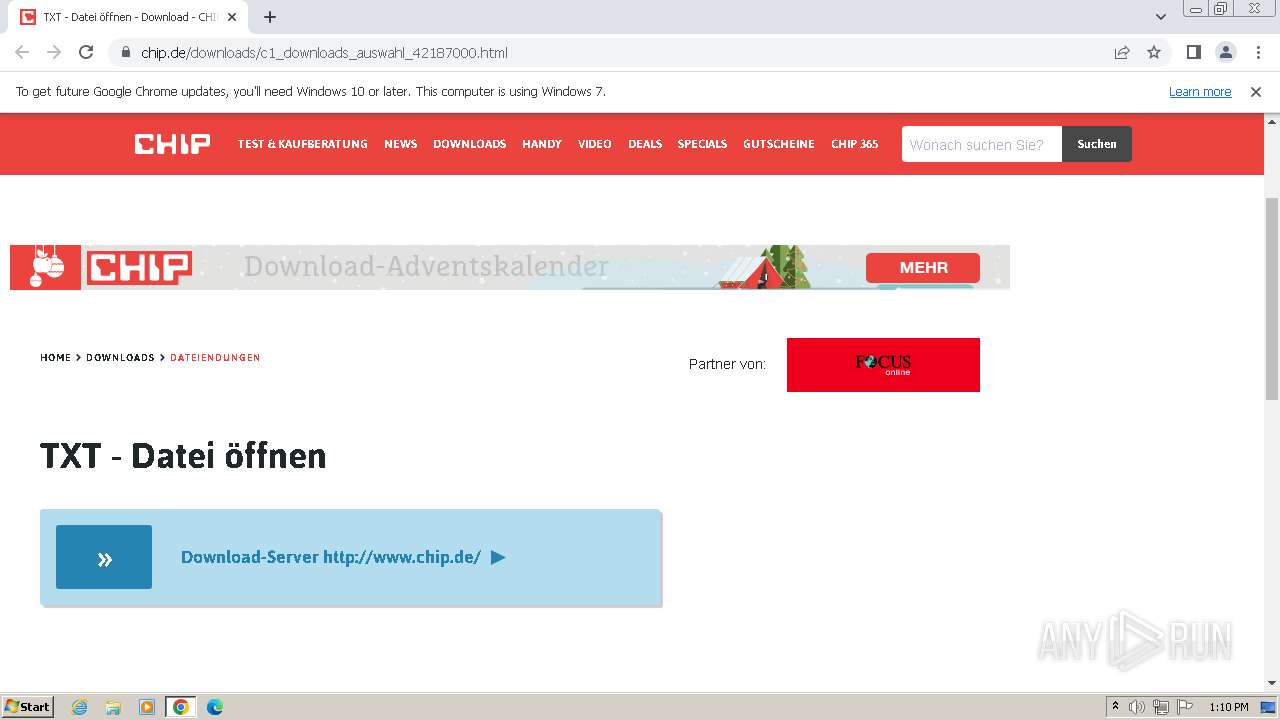Open File Explorer from the taskbar

[x=113, y=707]
